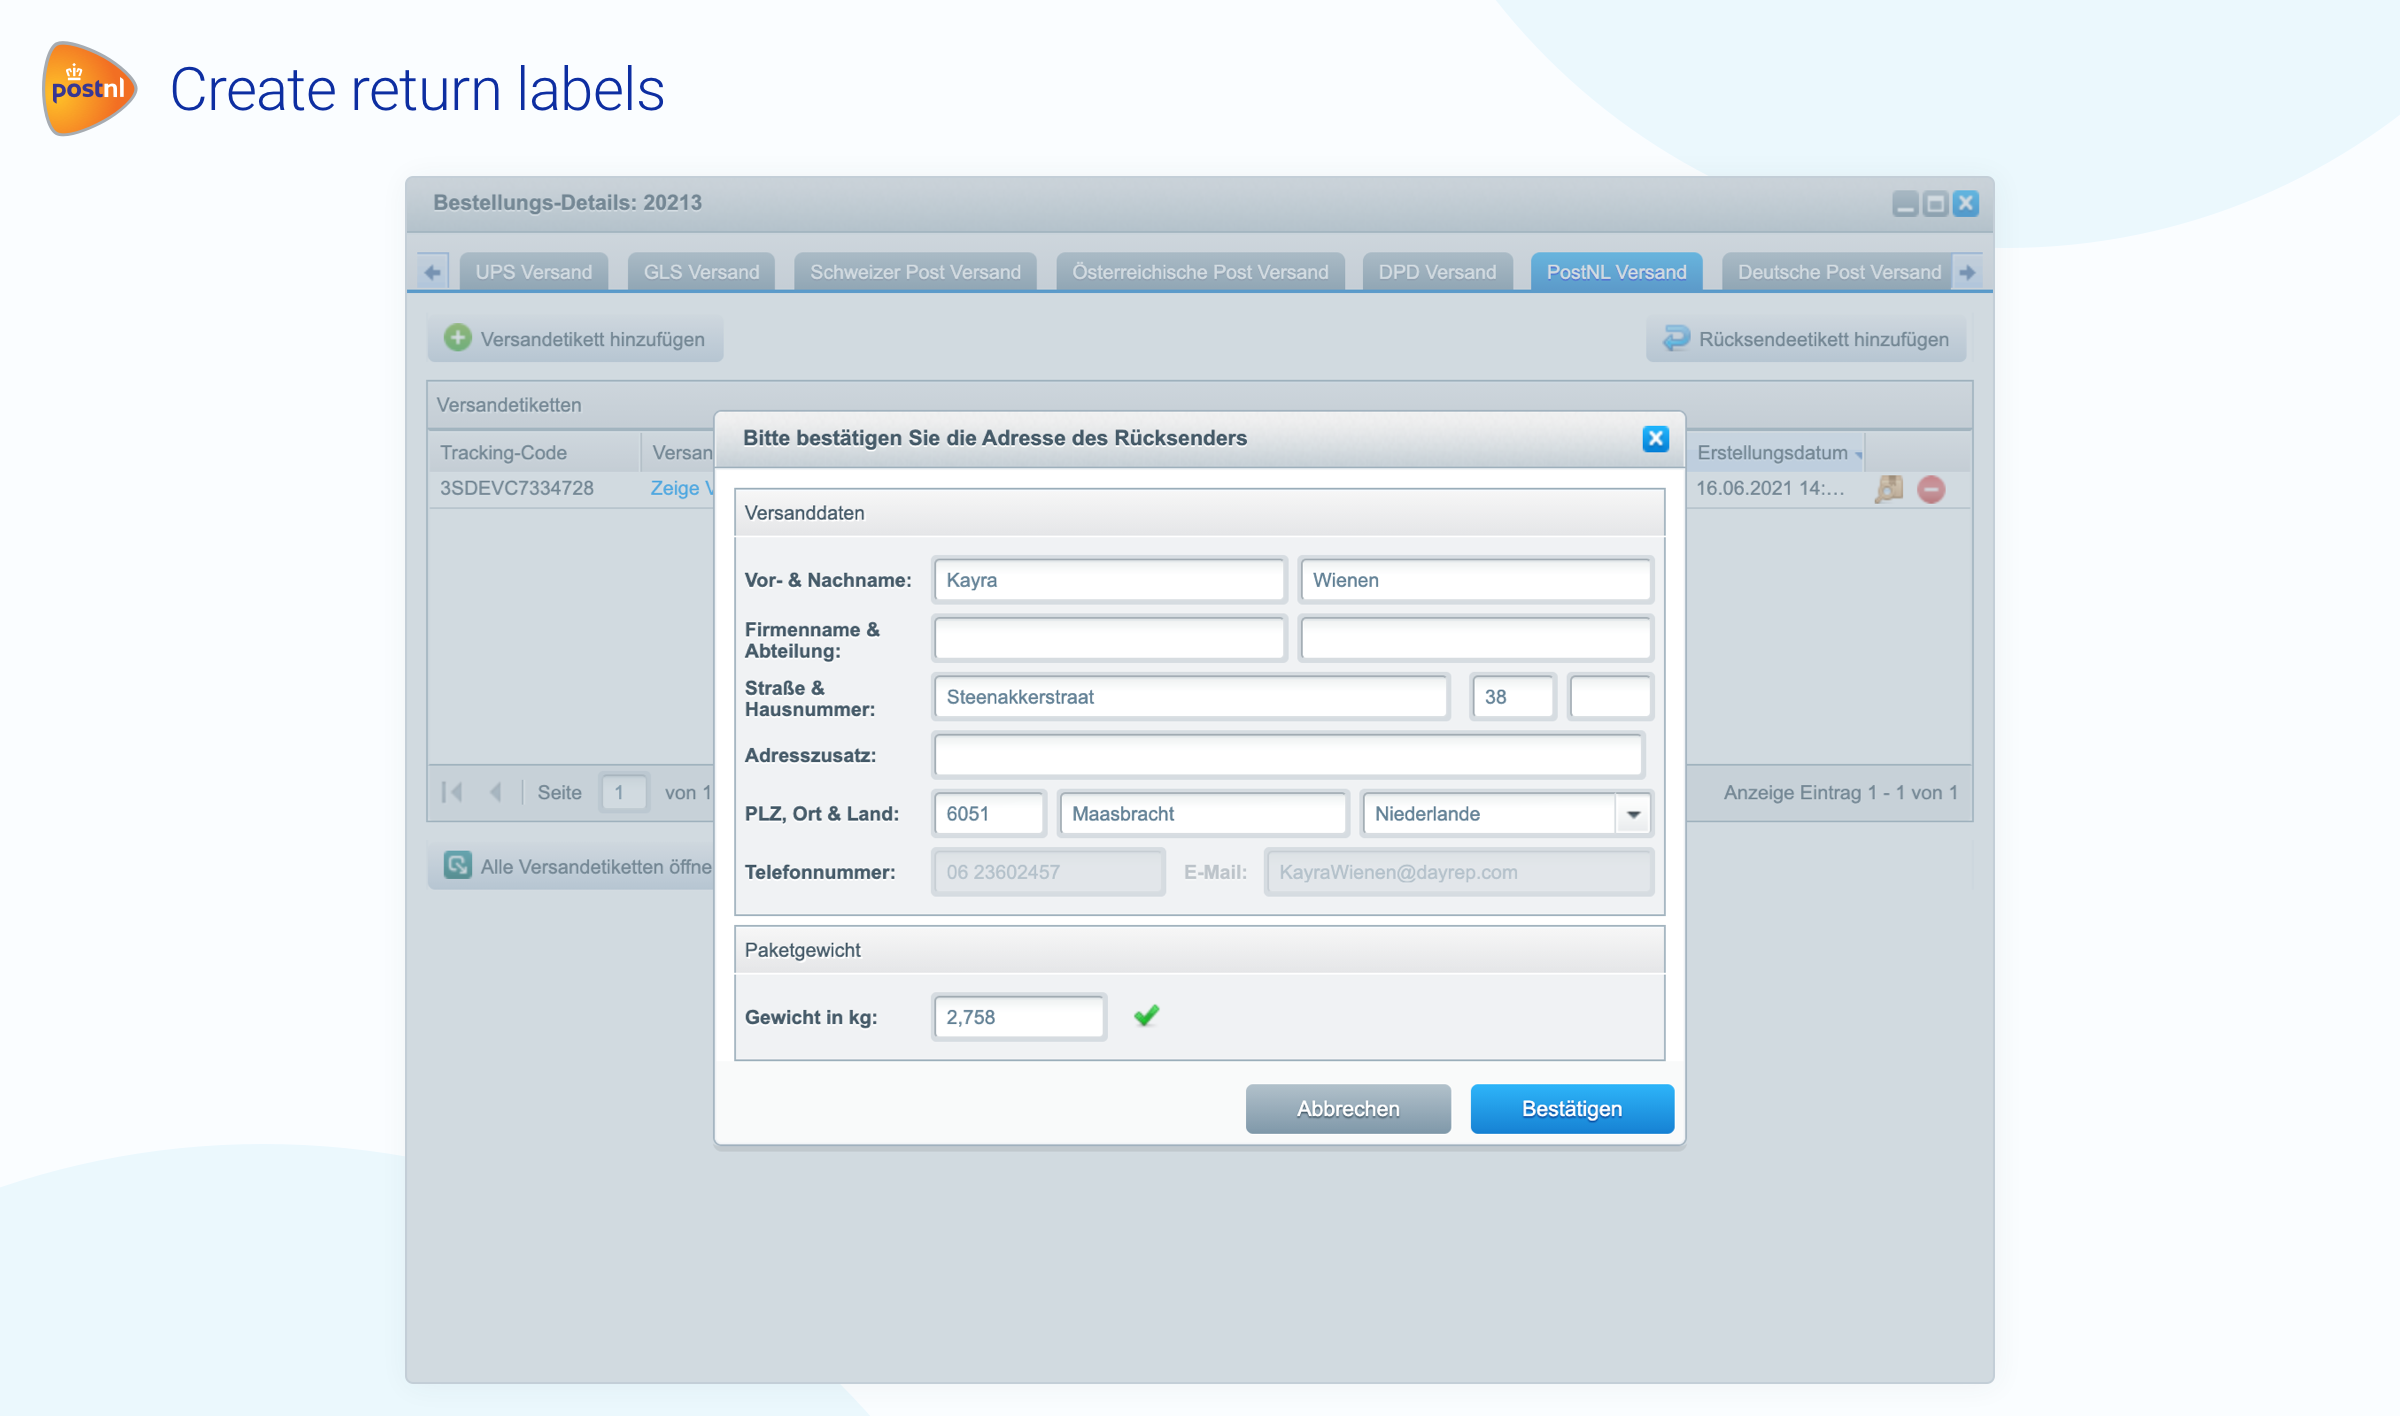This screenshot has width=2400, height=1416.
Task: Select the DPD Versand tab
Action: coord(1437,272)
